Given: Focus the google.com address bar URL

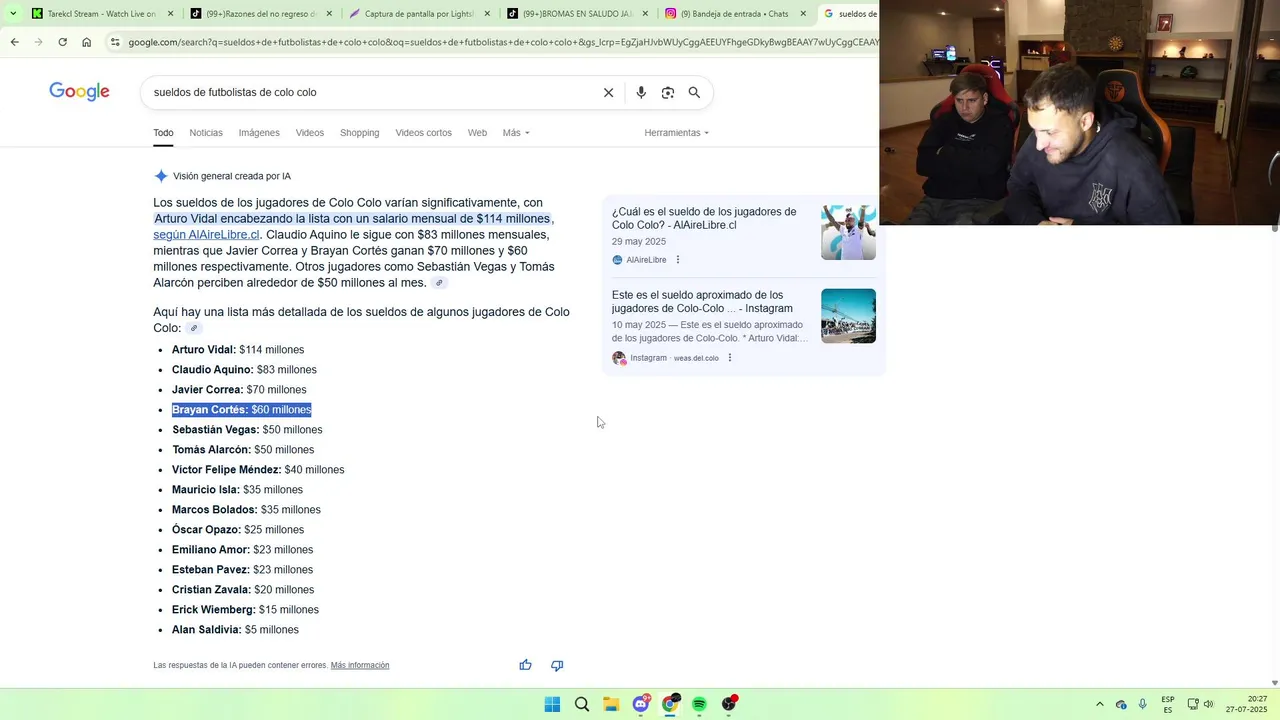Looking at the screenshot, I should click(x=503, y=42).
